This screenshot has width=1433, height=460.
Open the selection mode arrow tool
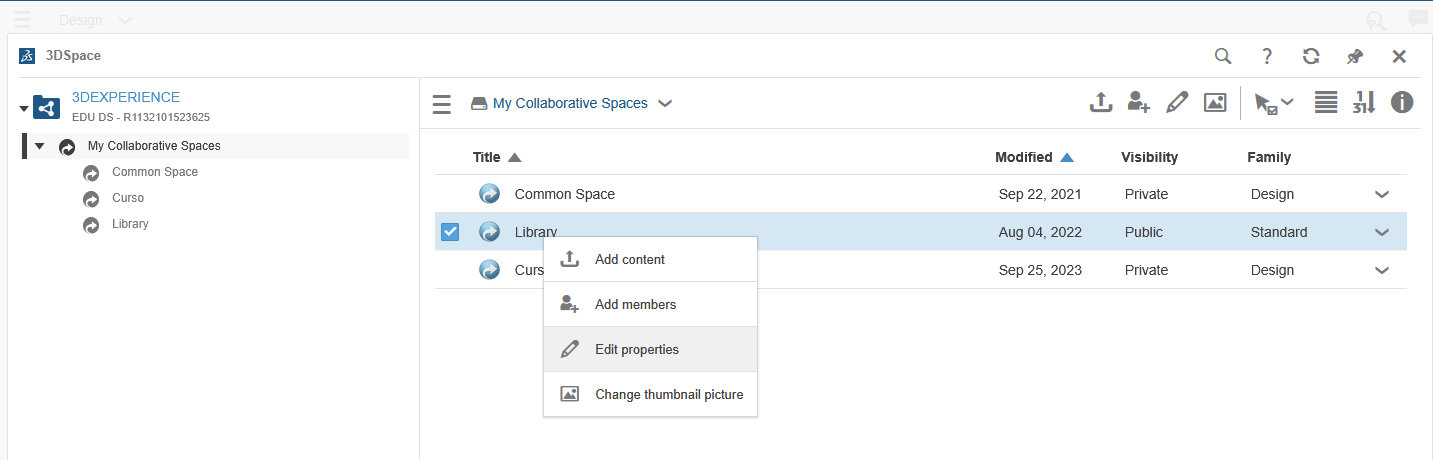1273,103
